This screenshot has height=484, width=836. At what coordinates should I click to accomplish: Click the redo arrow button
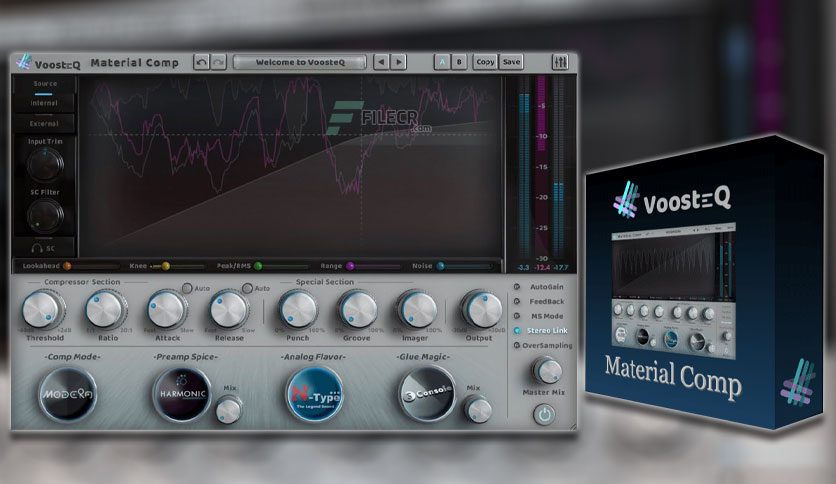point(218,62)
